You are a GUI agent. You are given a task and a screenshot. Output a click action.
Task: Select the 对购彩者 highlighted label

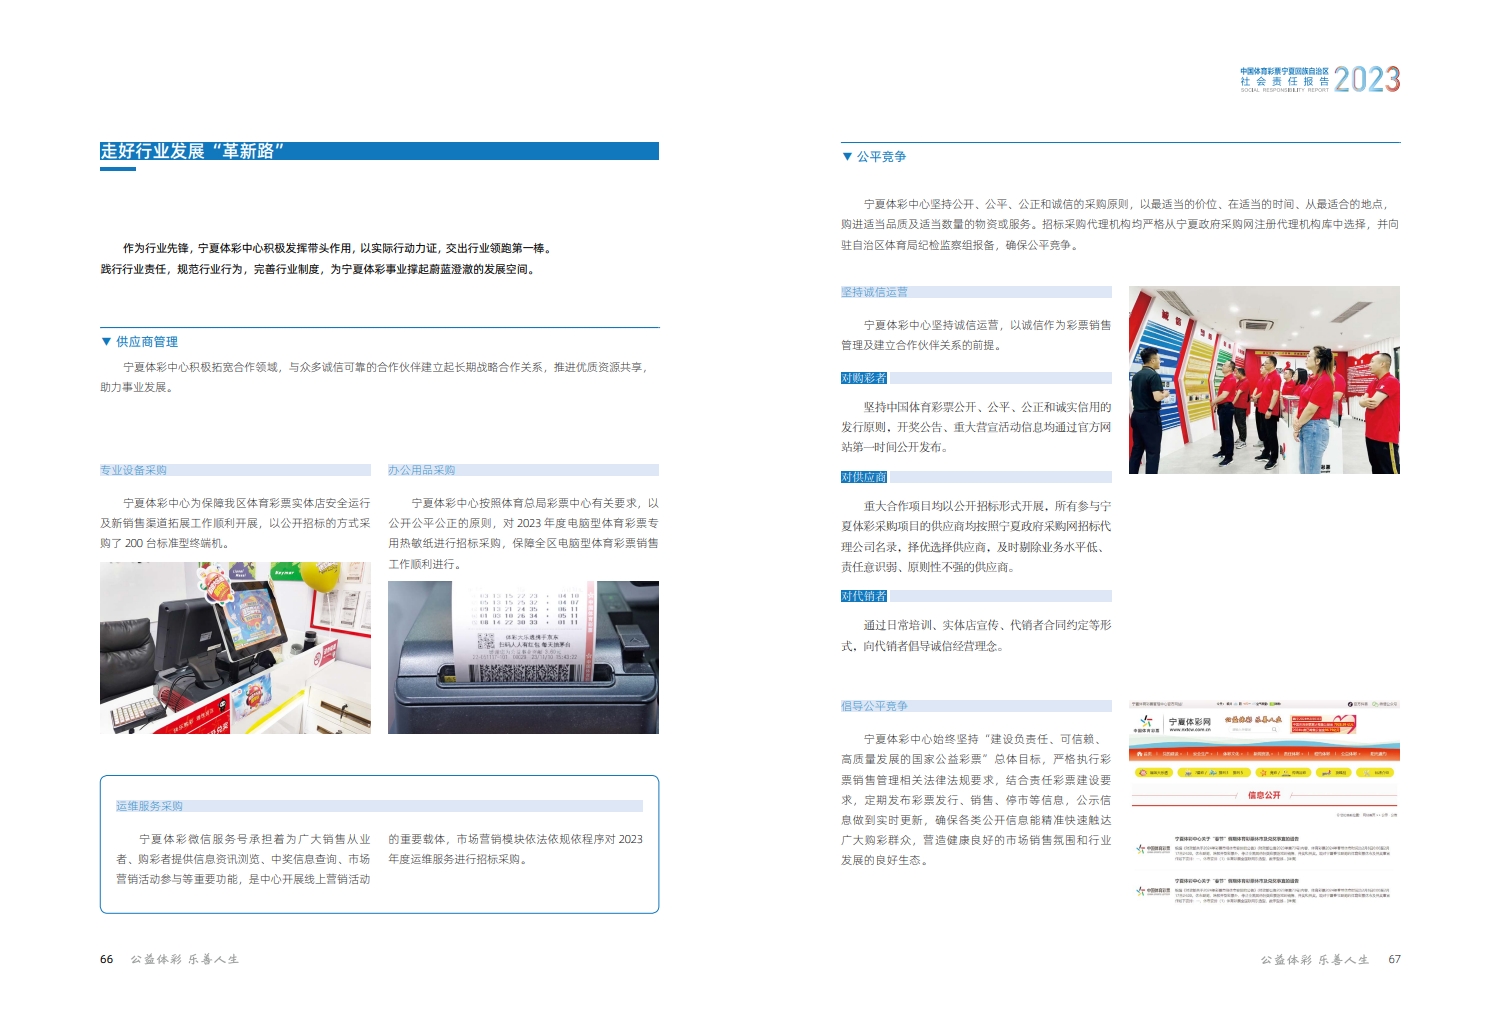[864, 378]
